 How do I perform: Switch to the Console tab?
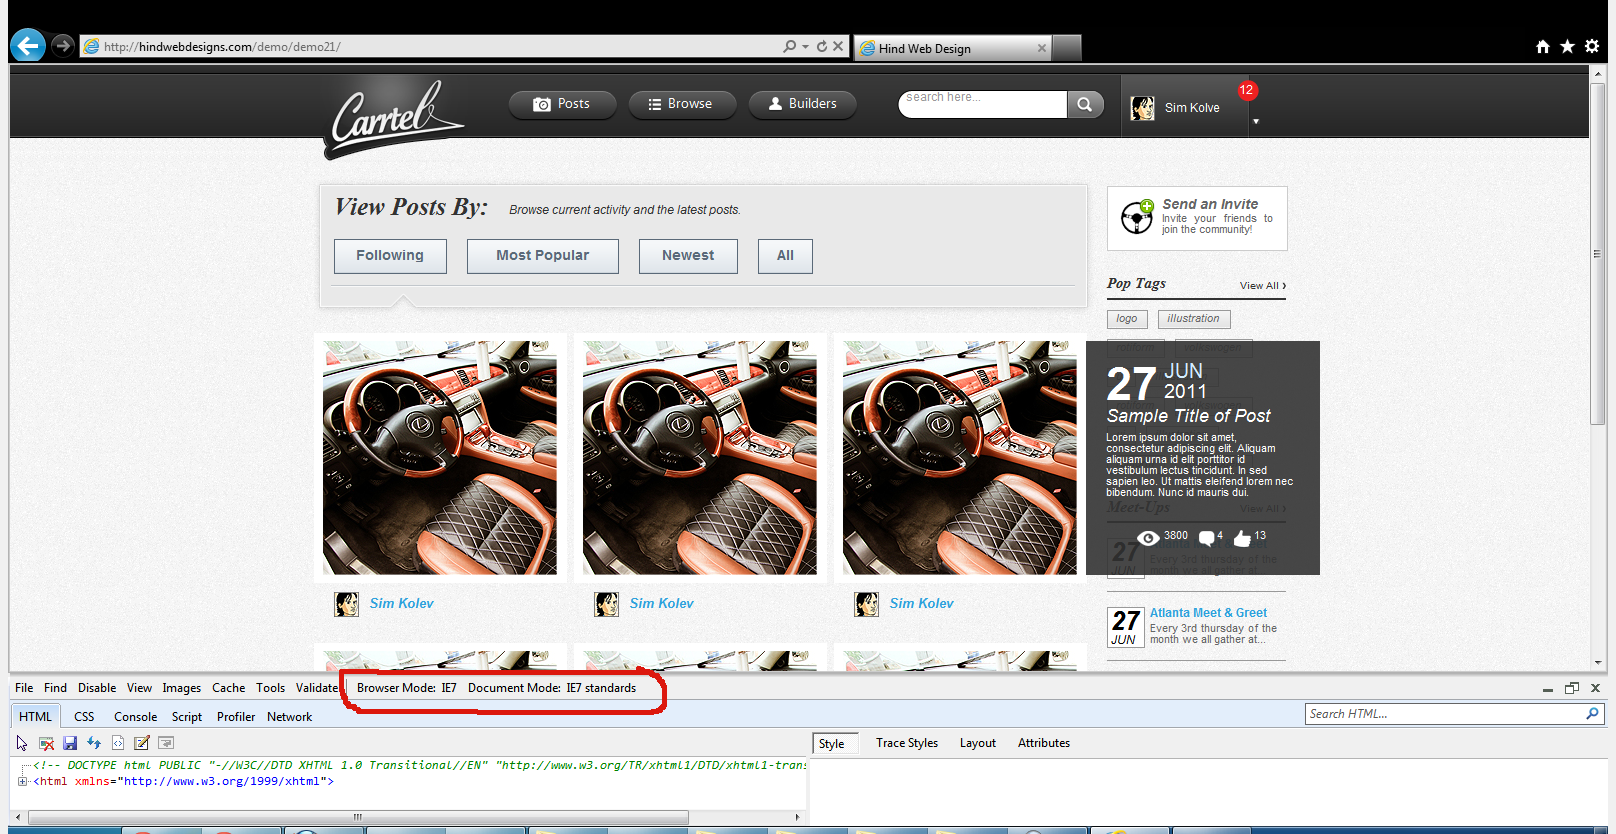point(135,717)
